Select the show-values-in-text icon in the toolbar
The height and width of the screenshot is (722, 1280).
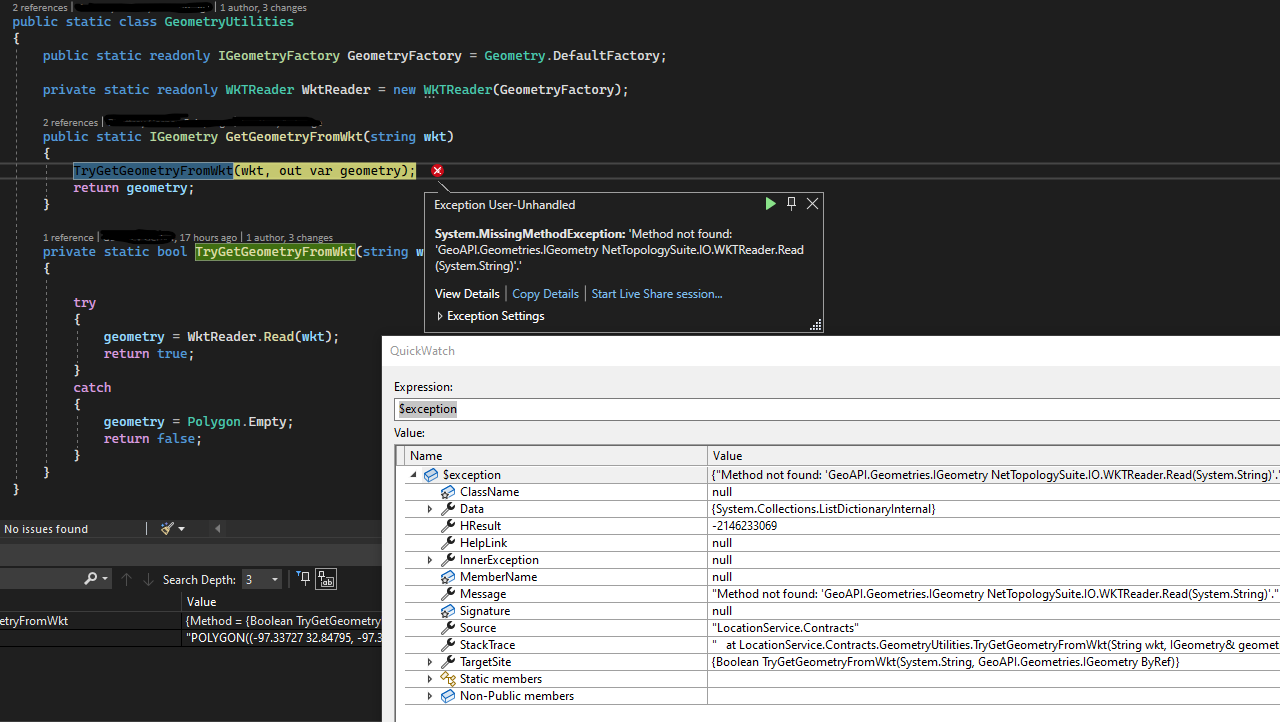325,578
